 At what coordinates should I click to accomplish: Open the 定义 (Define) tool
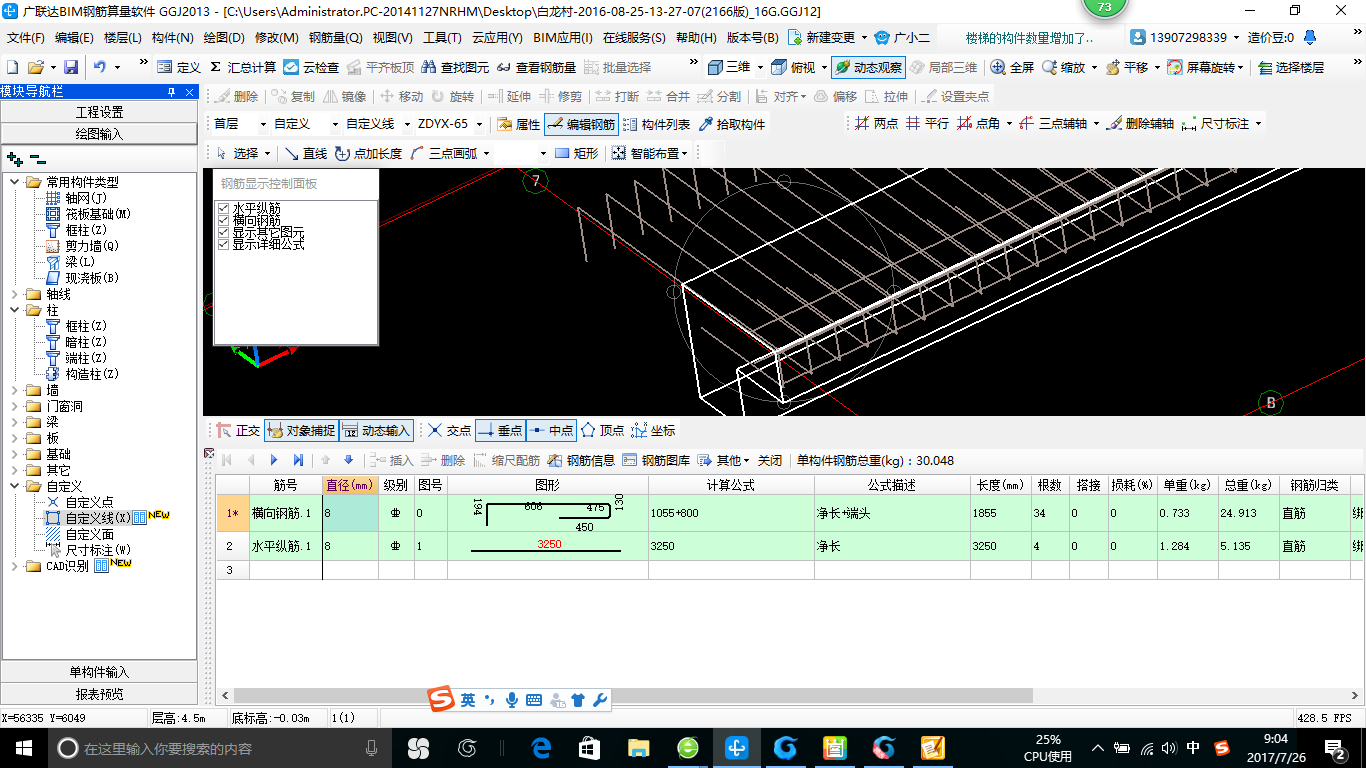[x=179, y=67]
